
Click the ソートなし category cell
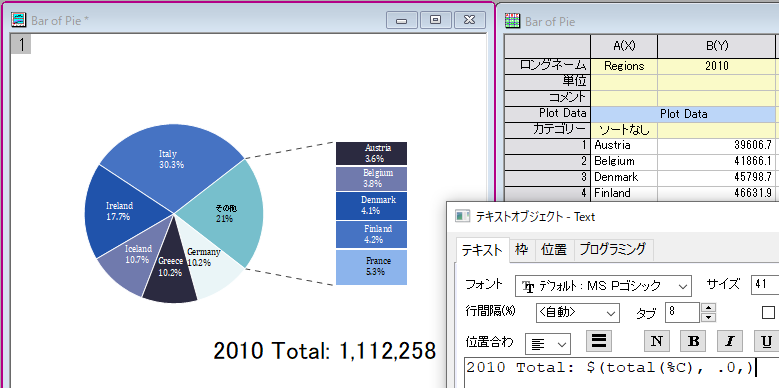pos(624,130)
